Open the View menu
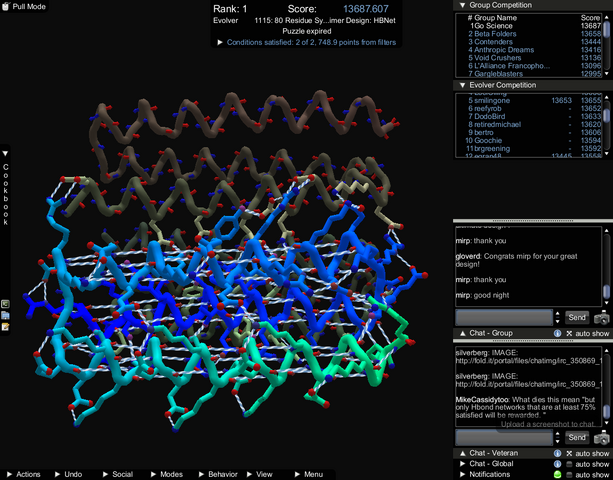 tap(260, 474)
